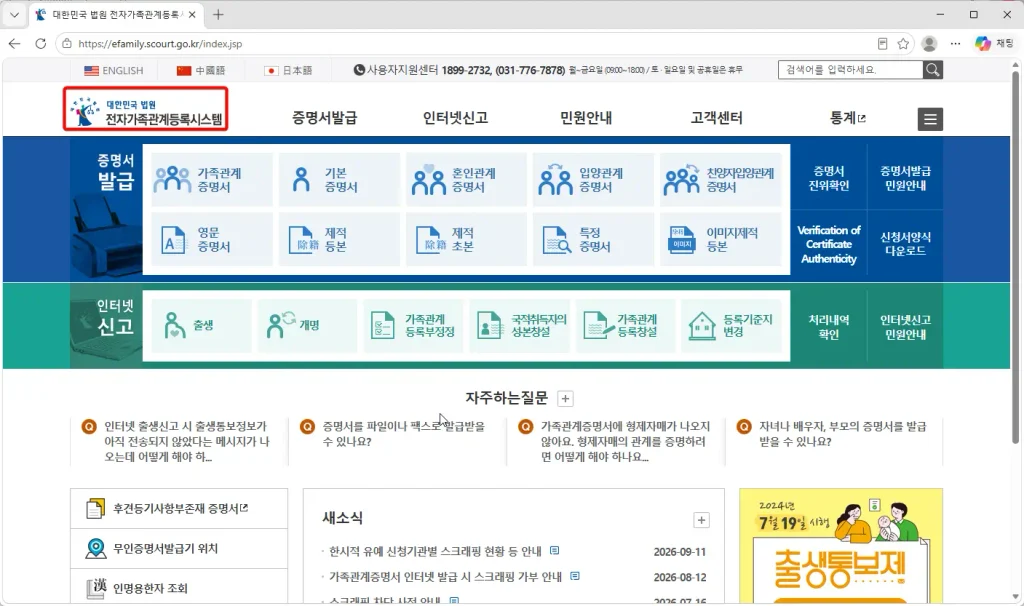
Task: Close the 대한민국 법원 browser tab
Action: pos(192,14)
